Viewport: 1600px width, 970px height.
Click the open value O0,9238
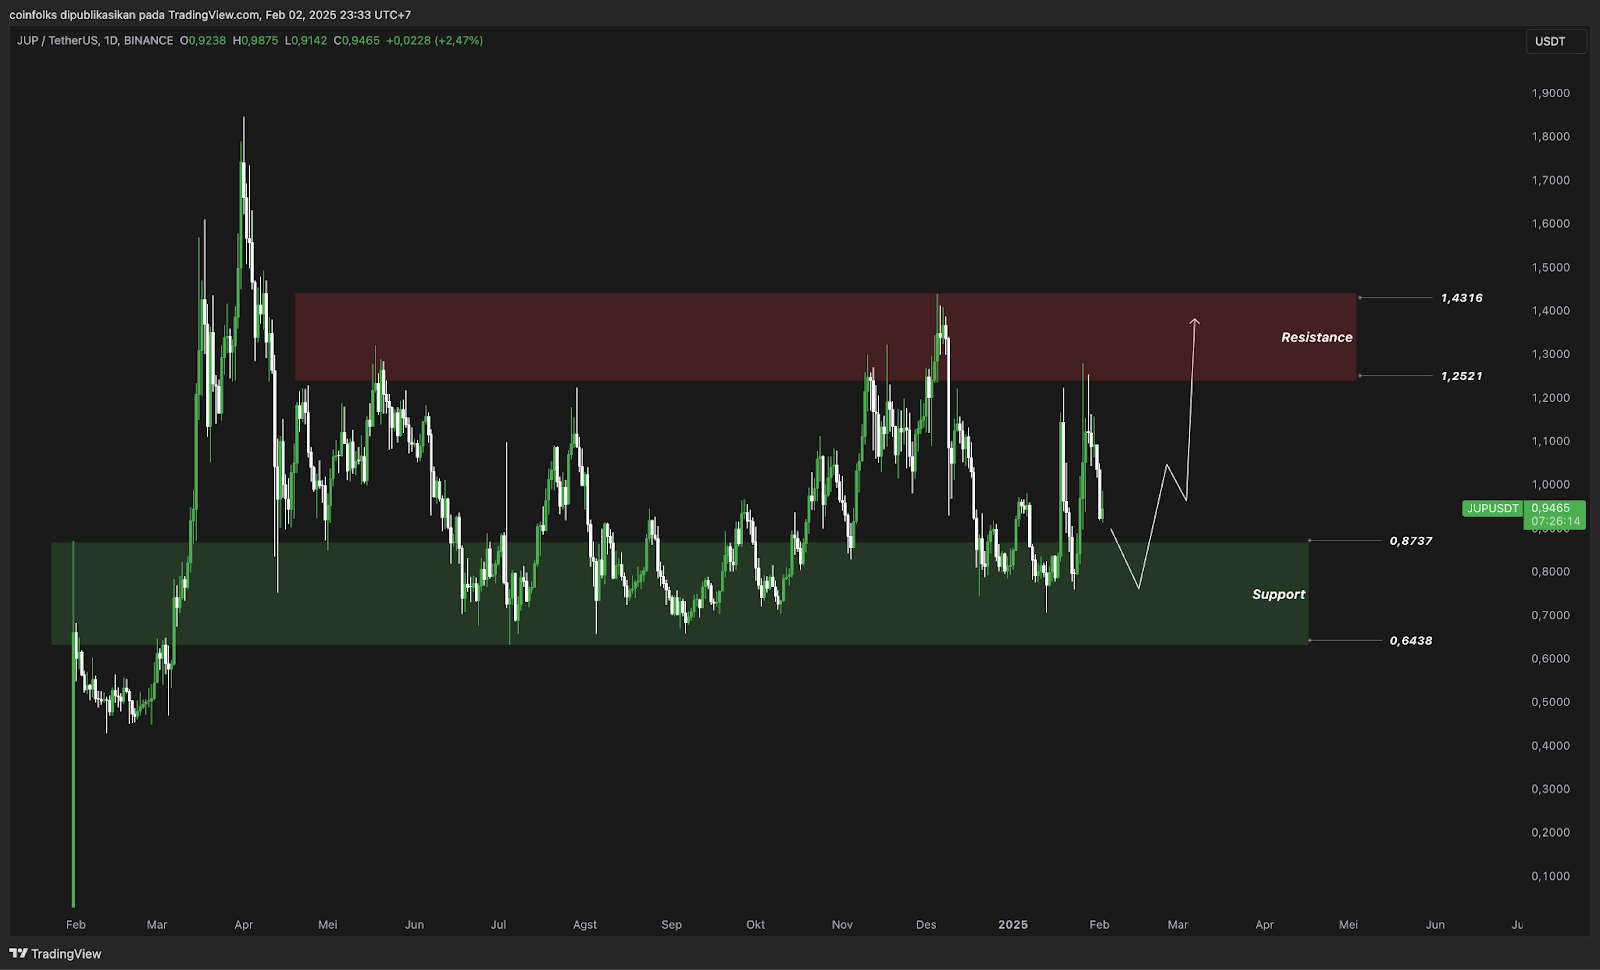click(203, 41)
